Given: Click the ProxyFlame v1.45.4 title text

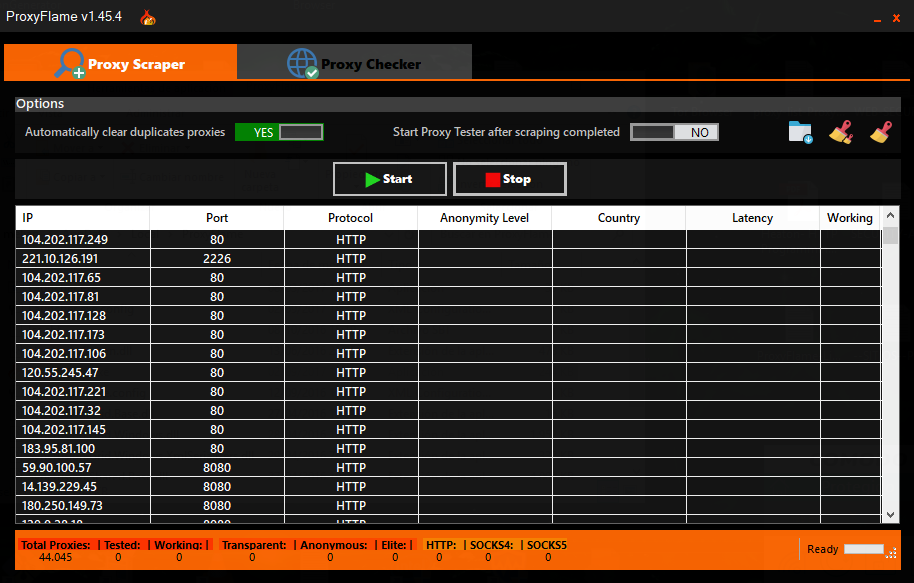Looking at the screenshot, I should (x=64, y=16).
